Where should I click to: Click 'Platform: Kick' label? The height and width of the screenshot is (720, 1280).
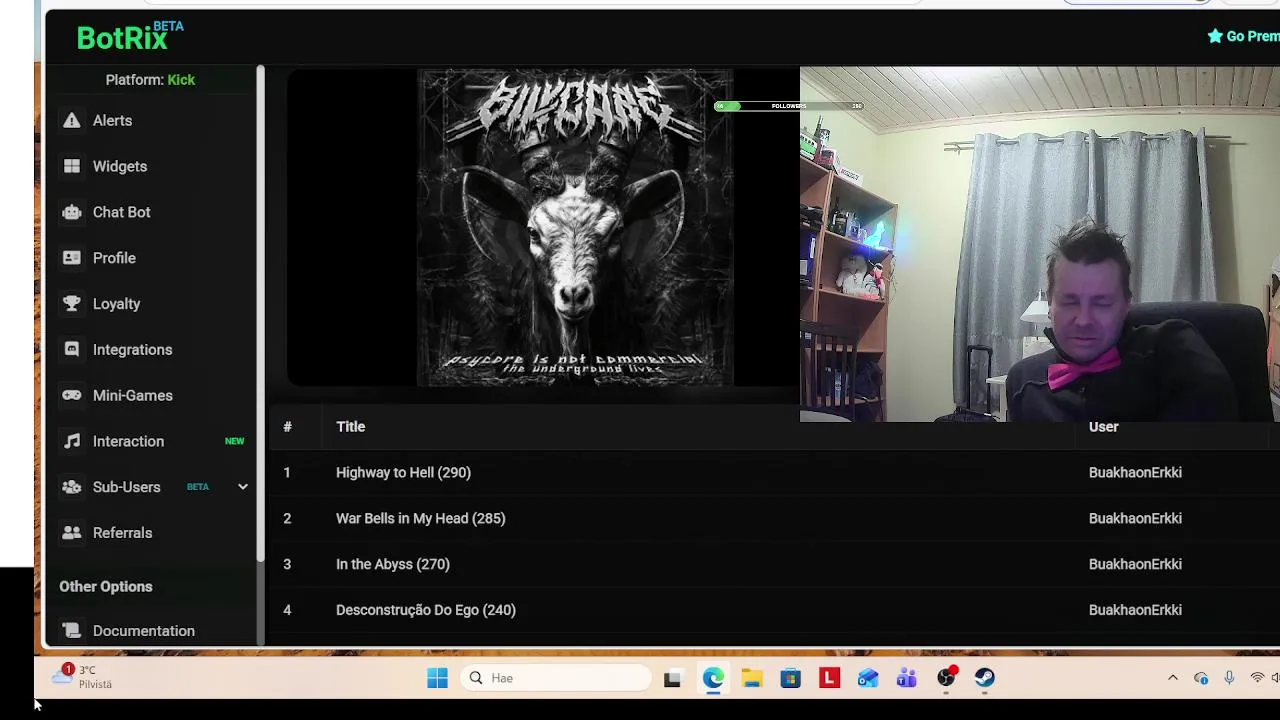click(150, 80)
